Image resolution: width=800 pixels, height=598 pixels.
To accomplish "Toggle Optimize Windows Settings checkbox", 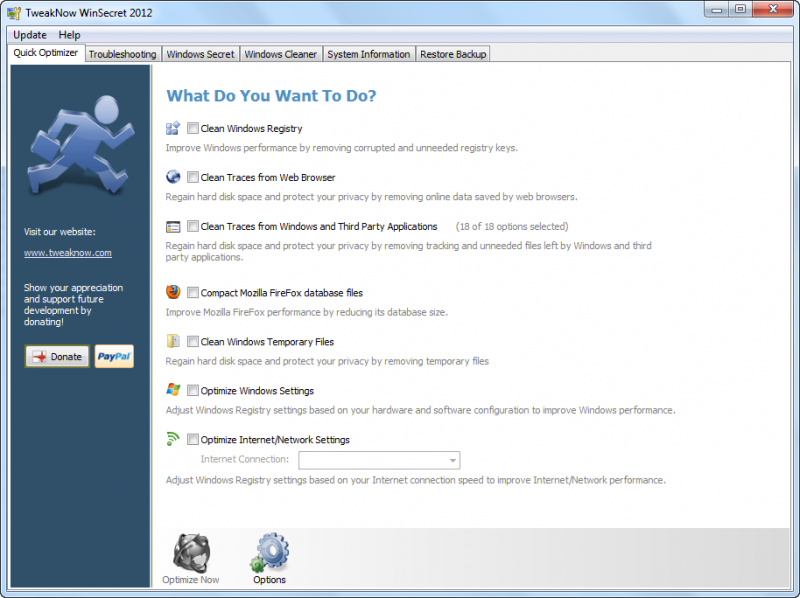I will pyautogui.click(x=192, y=390).
